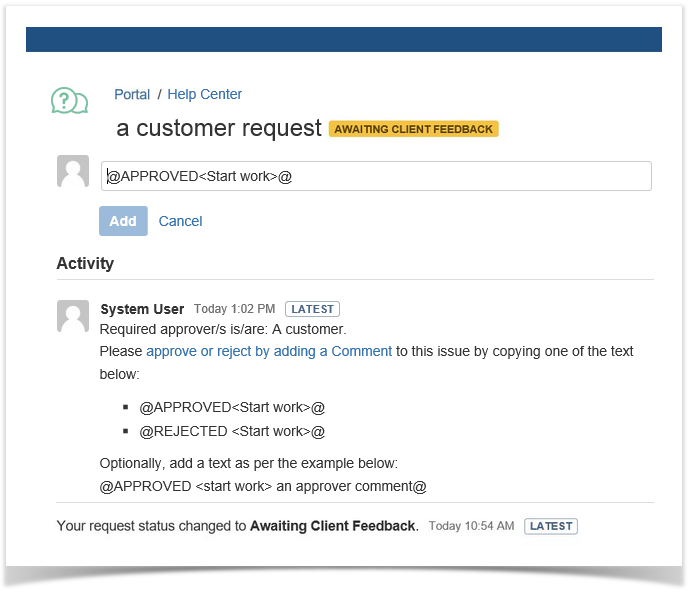This screenshot has height=595, width=696.
Task: Click the Today 10:54 AM timestamp
Action: tap(471, 526)
